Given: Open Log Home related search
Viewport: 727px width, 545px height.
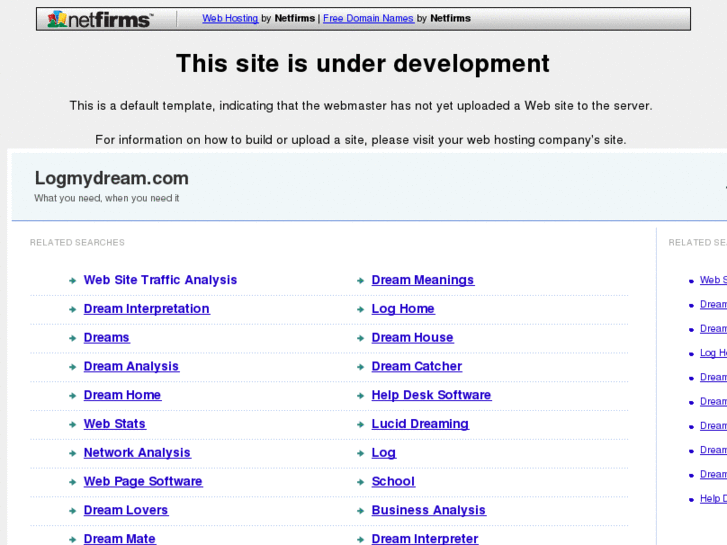Looking at the screenshot, I should [x=403, y=308].
